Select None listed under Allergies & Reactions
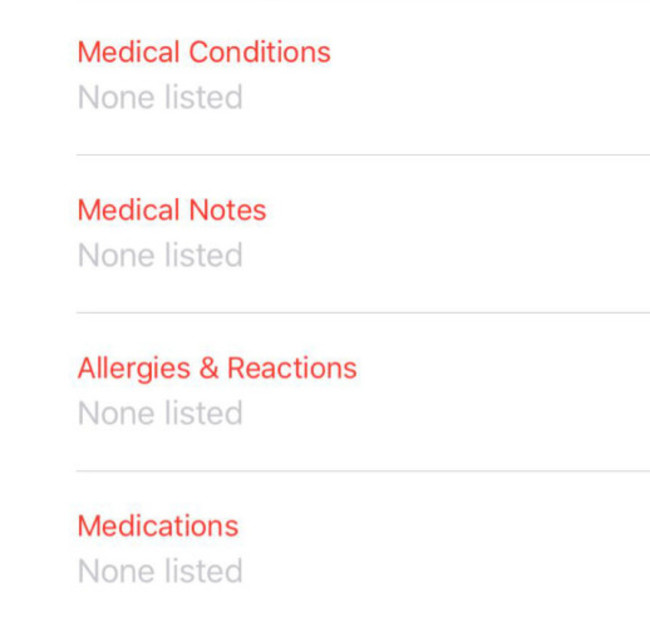650x627 pixels. click(160, 414)
